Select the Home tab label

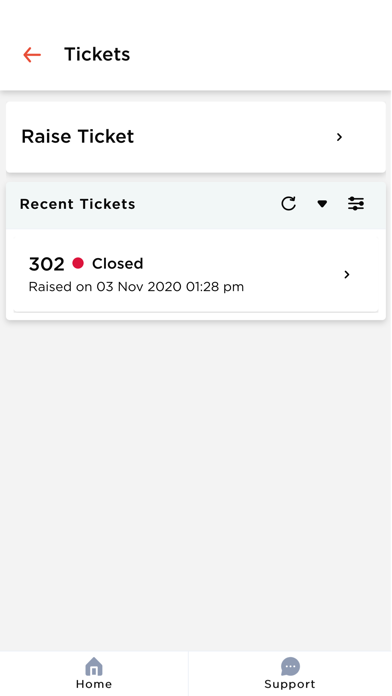pyautogui.click(x=94, y=684)
